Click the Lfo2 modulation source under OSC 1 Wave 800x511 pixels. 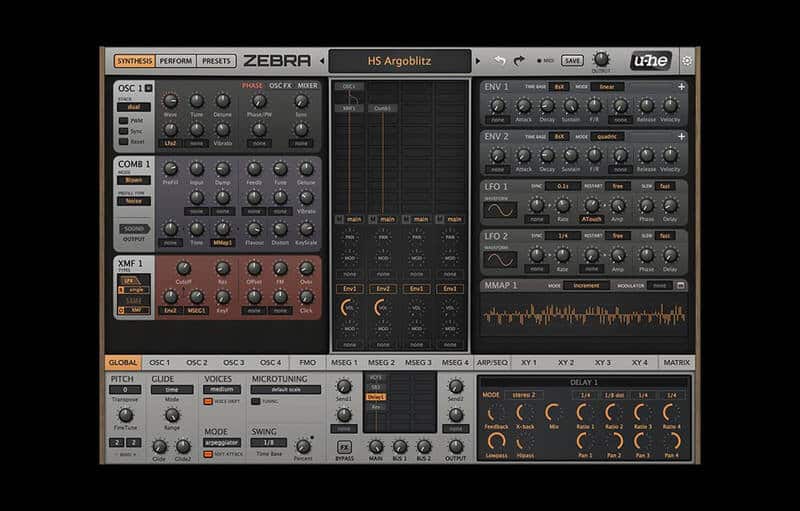pos(170,143)
